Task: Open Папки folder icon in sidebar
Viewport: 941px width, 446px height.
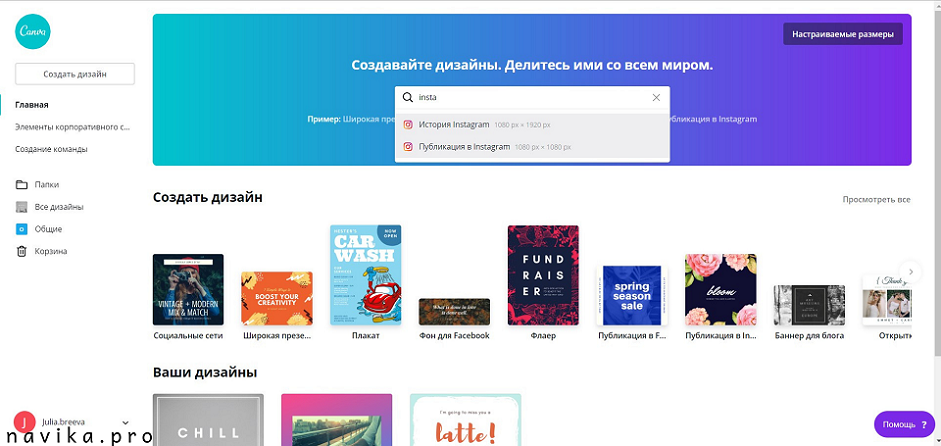Action: 22,185
